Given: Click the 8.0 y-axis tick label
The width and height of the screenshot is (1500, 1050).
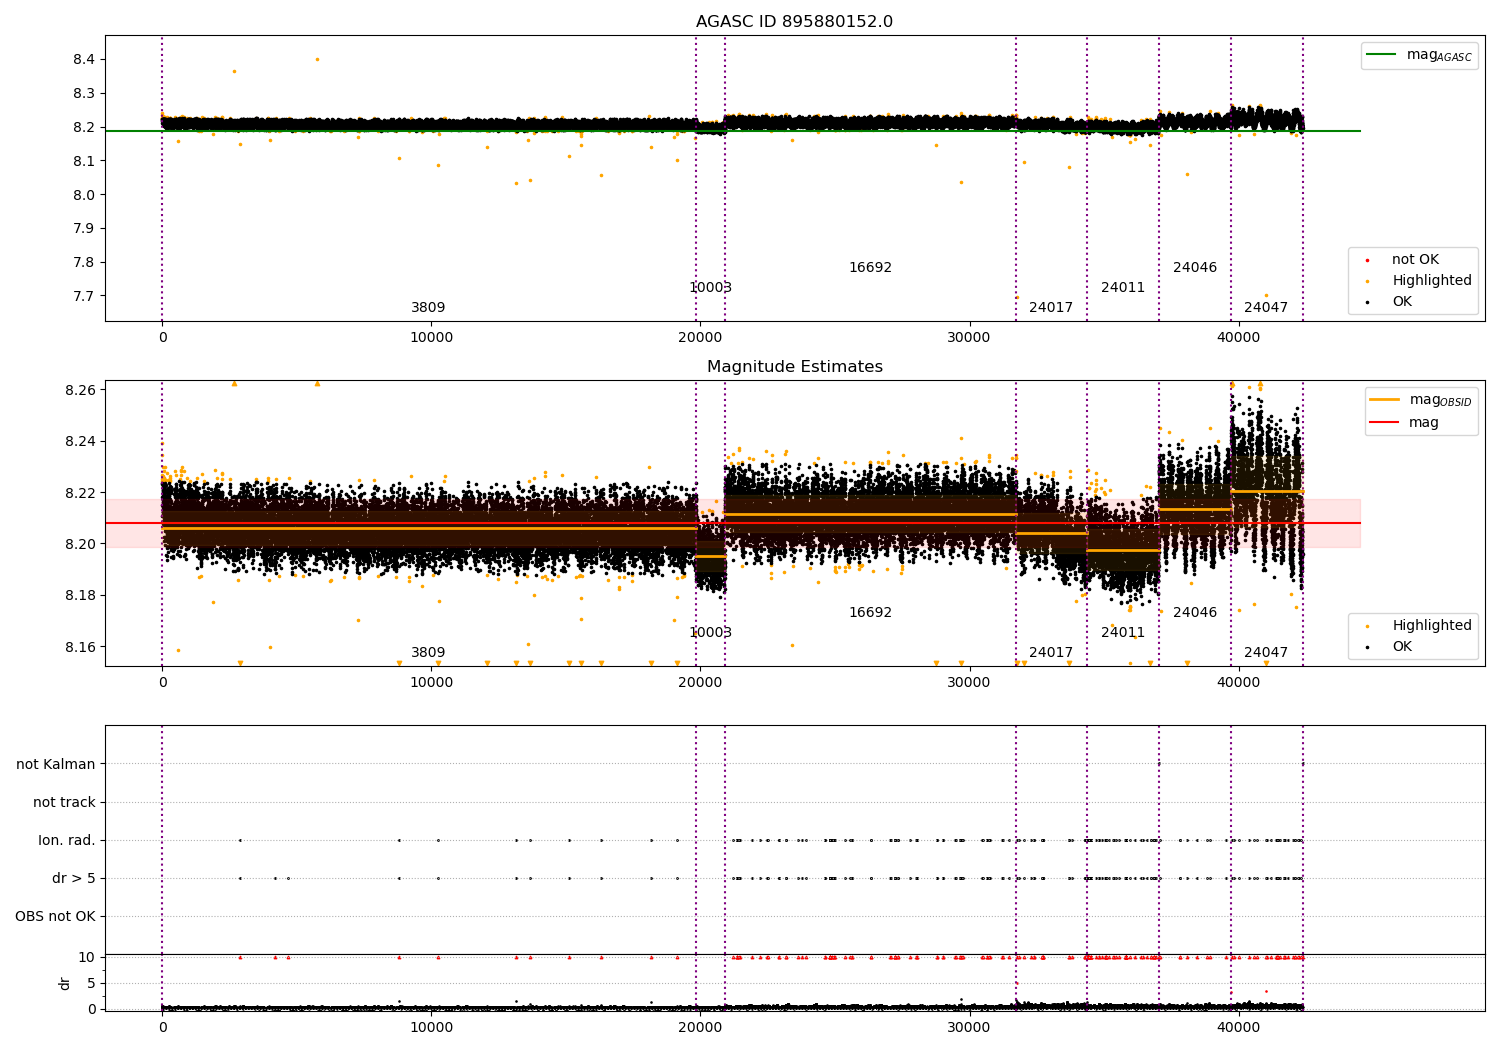Looking at the screenshot, I should tap(84, 195).
